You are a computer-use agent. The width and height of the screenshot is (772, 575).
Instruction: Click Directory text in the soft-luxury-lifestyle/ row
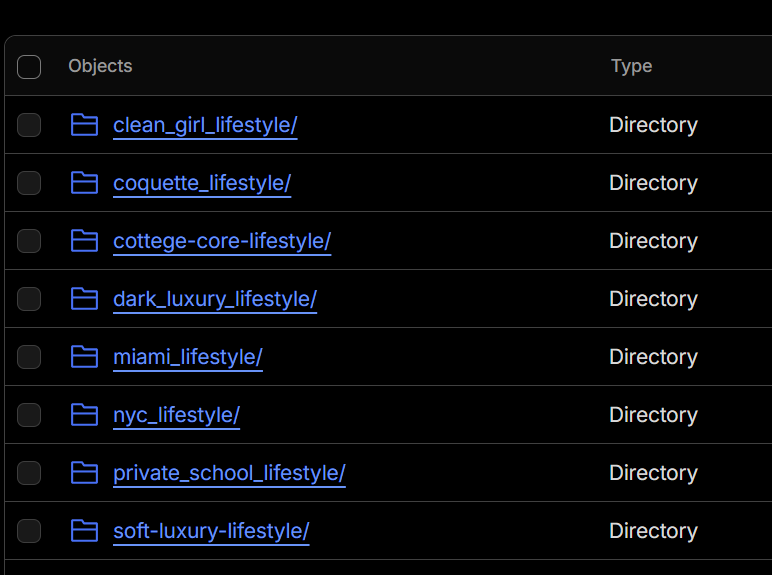click(653, 531)
